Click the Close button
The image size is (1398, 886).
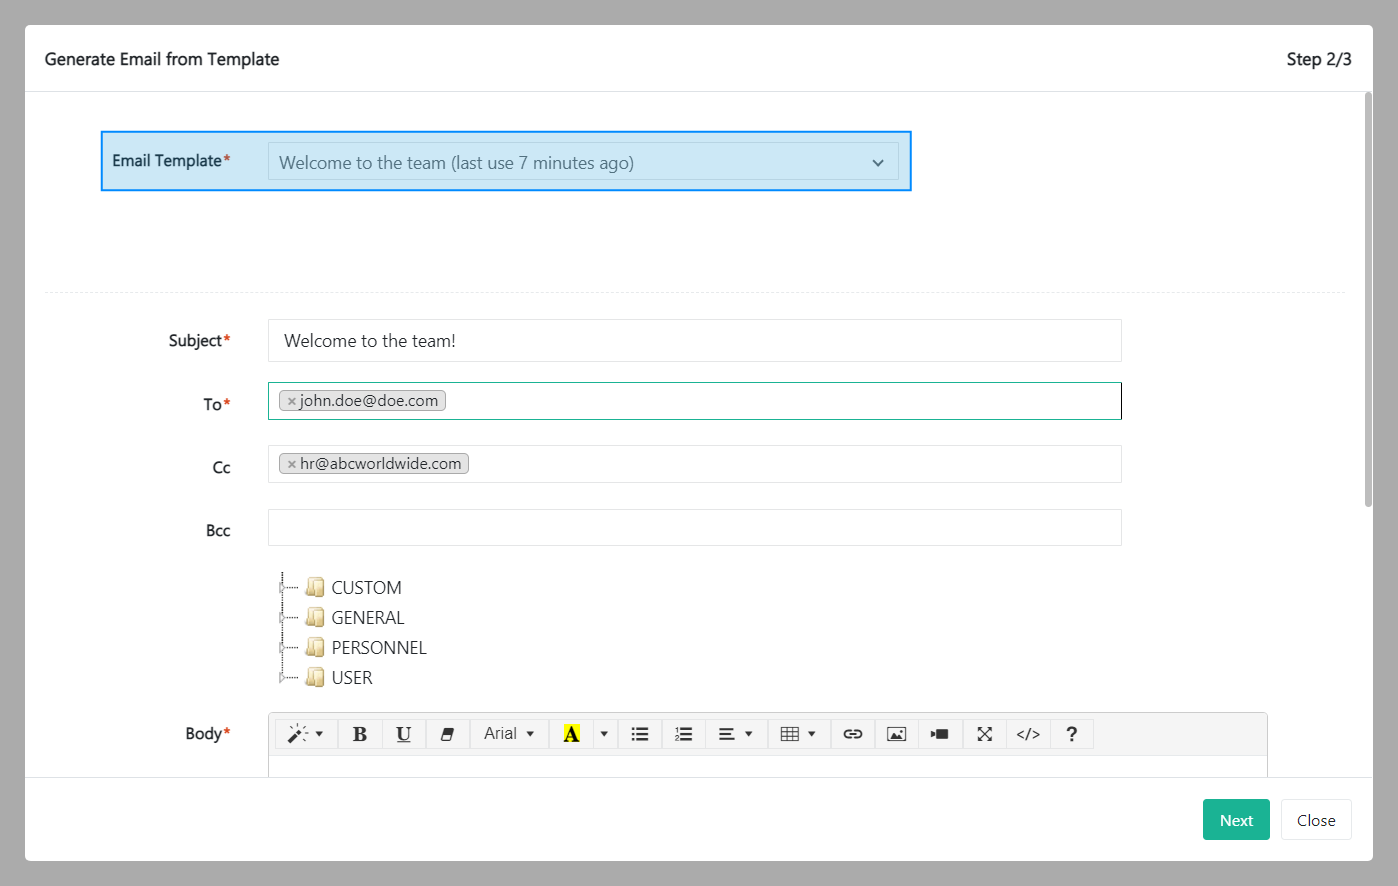(x=1316, y=820)
